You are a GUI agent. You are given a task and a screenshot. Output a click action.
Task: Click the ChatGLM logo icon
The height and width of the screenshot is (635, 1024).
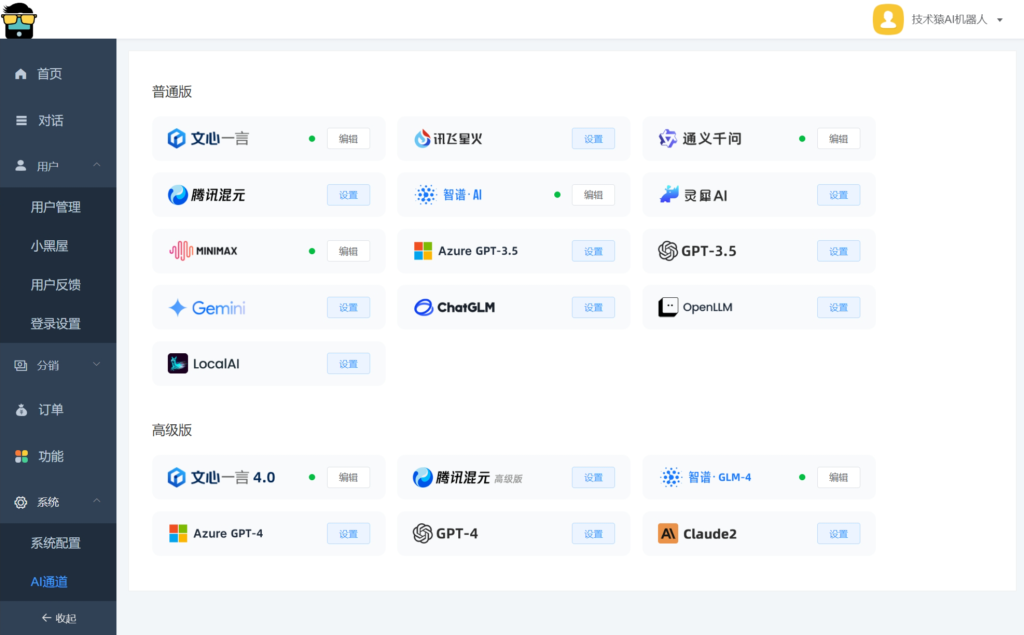(423, 307)
